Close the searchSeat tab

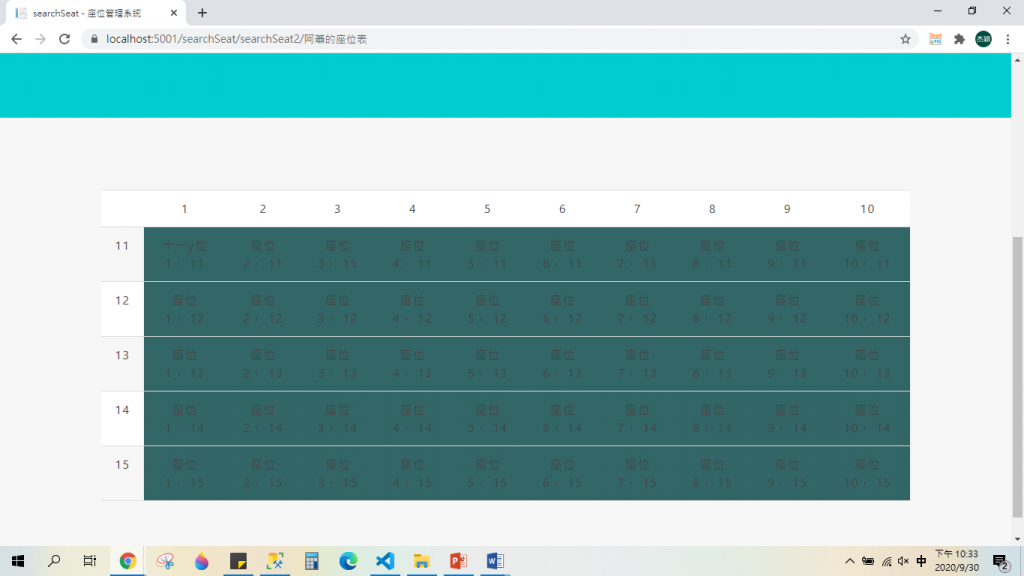tap(174, 12)
